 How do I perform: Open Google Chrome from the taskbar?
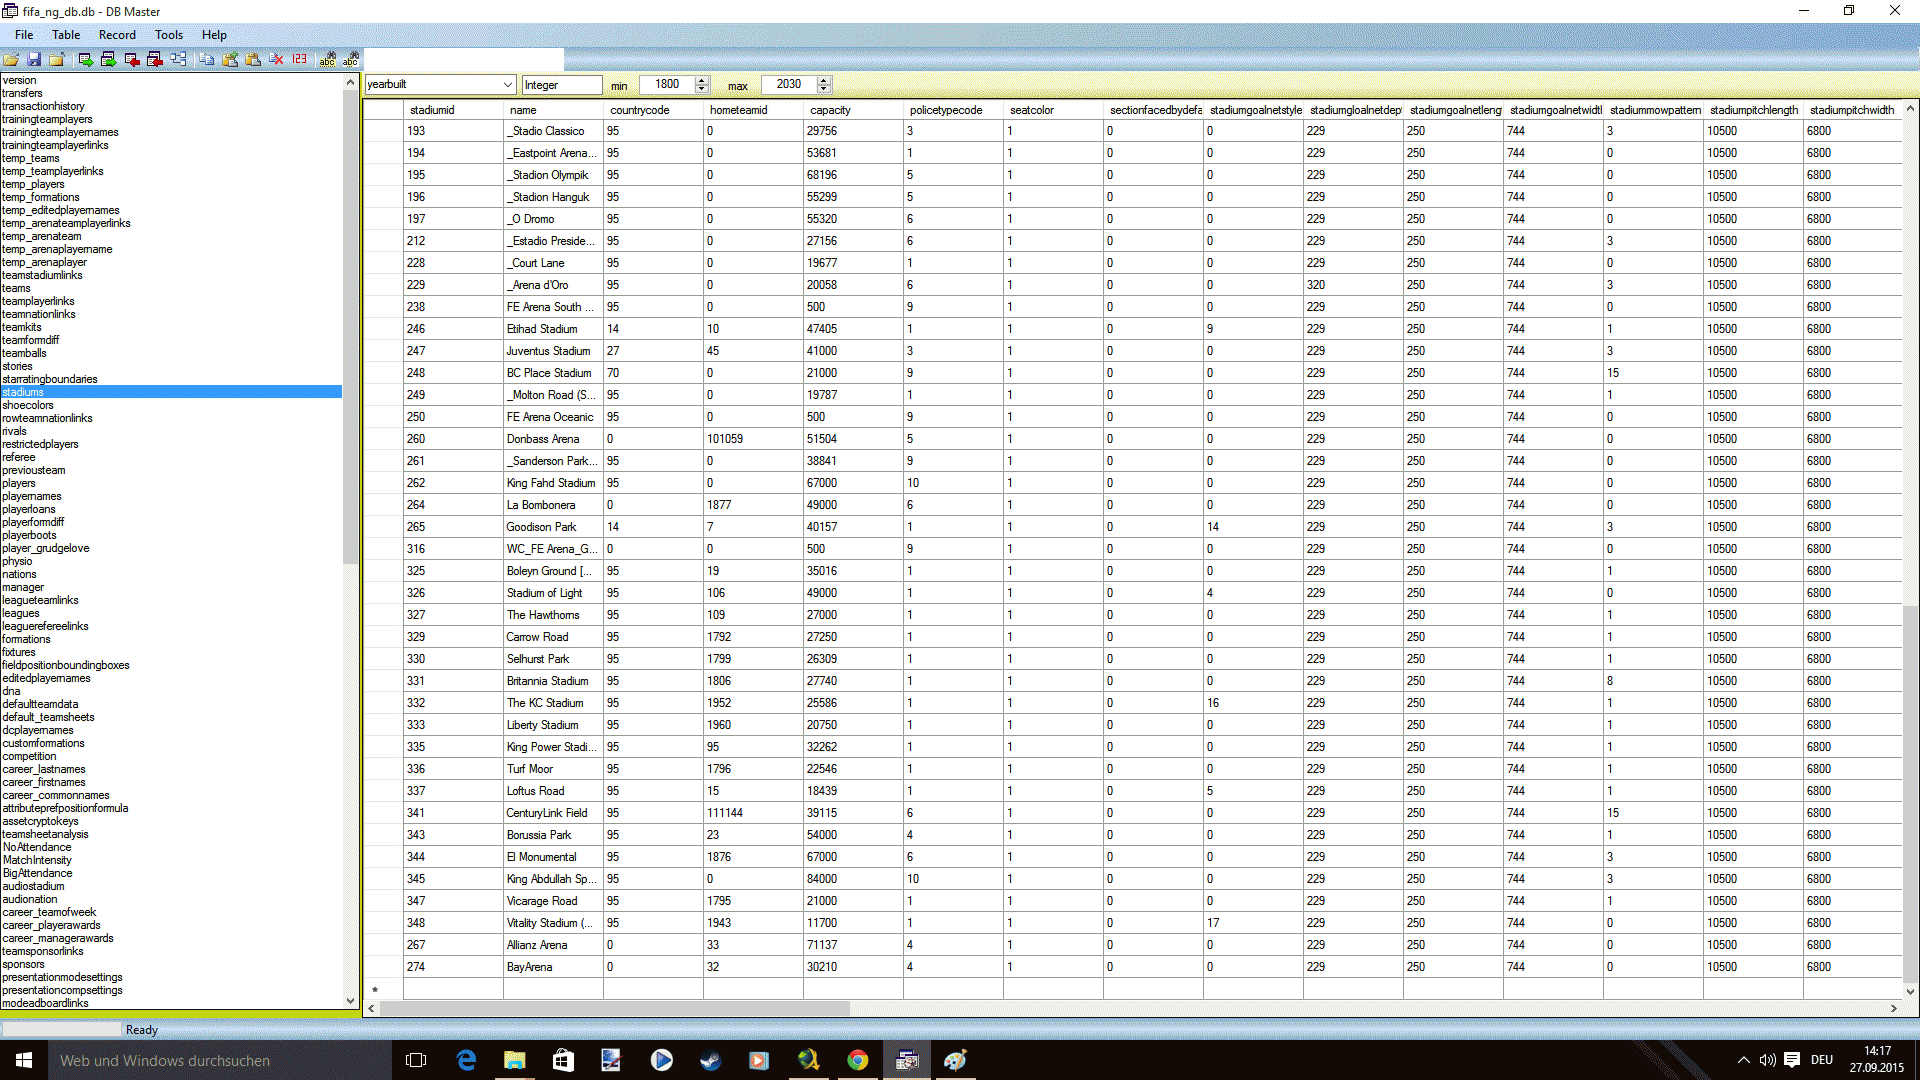tap(857, 1060)
